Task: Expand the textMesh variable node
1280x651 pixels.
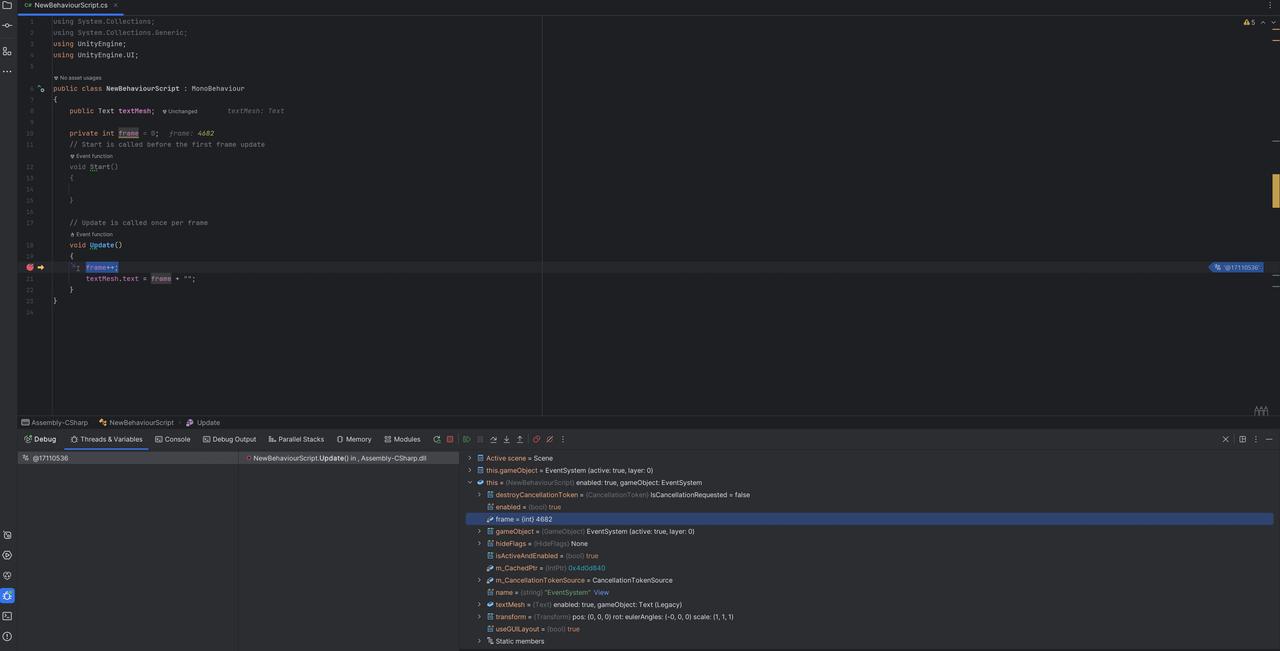Action: point(479,605)
